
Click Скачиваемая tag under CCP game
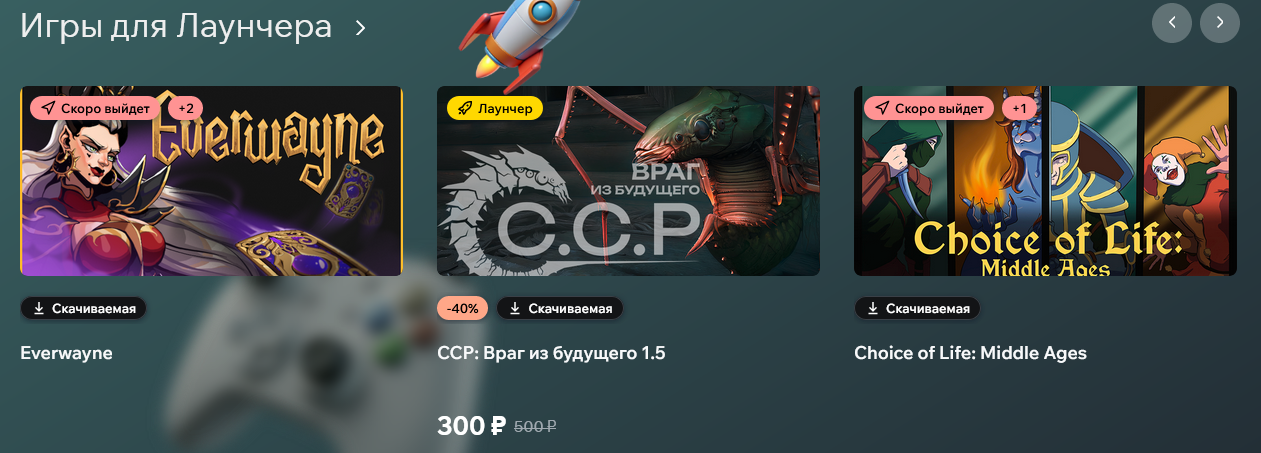tap(560, 308)
